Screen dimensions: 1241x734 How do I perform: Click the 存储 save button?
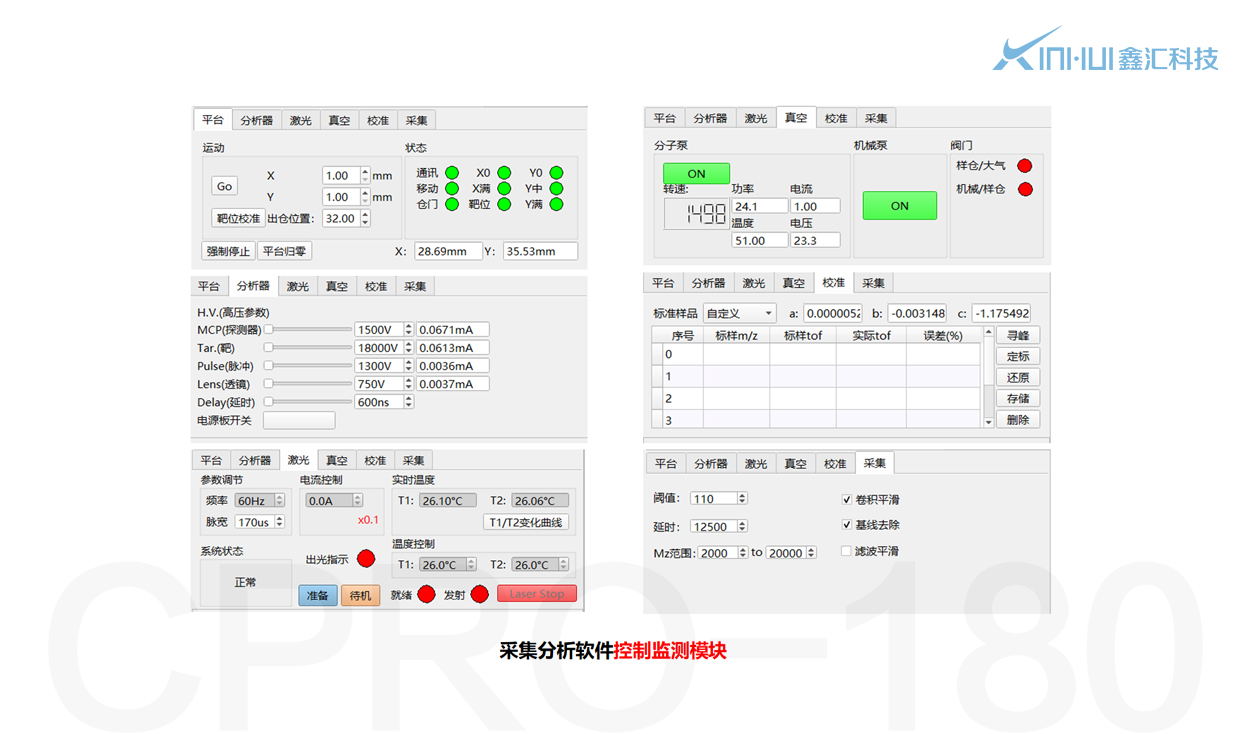pos(1018,398)
